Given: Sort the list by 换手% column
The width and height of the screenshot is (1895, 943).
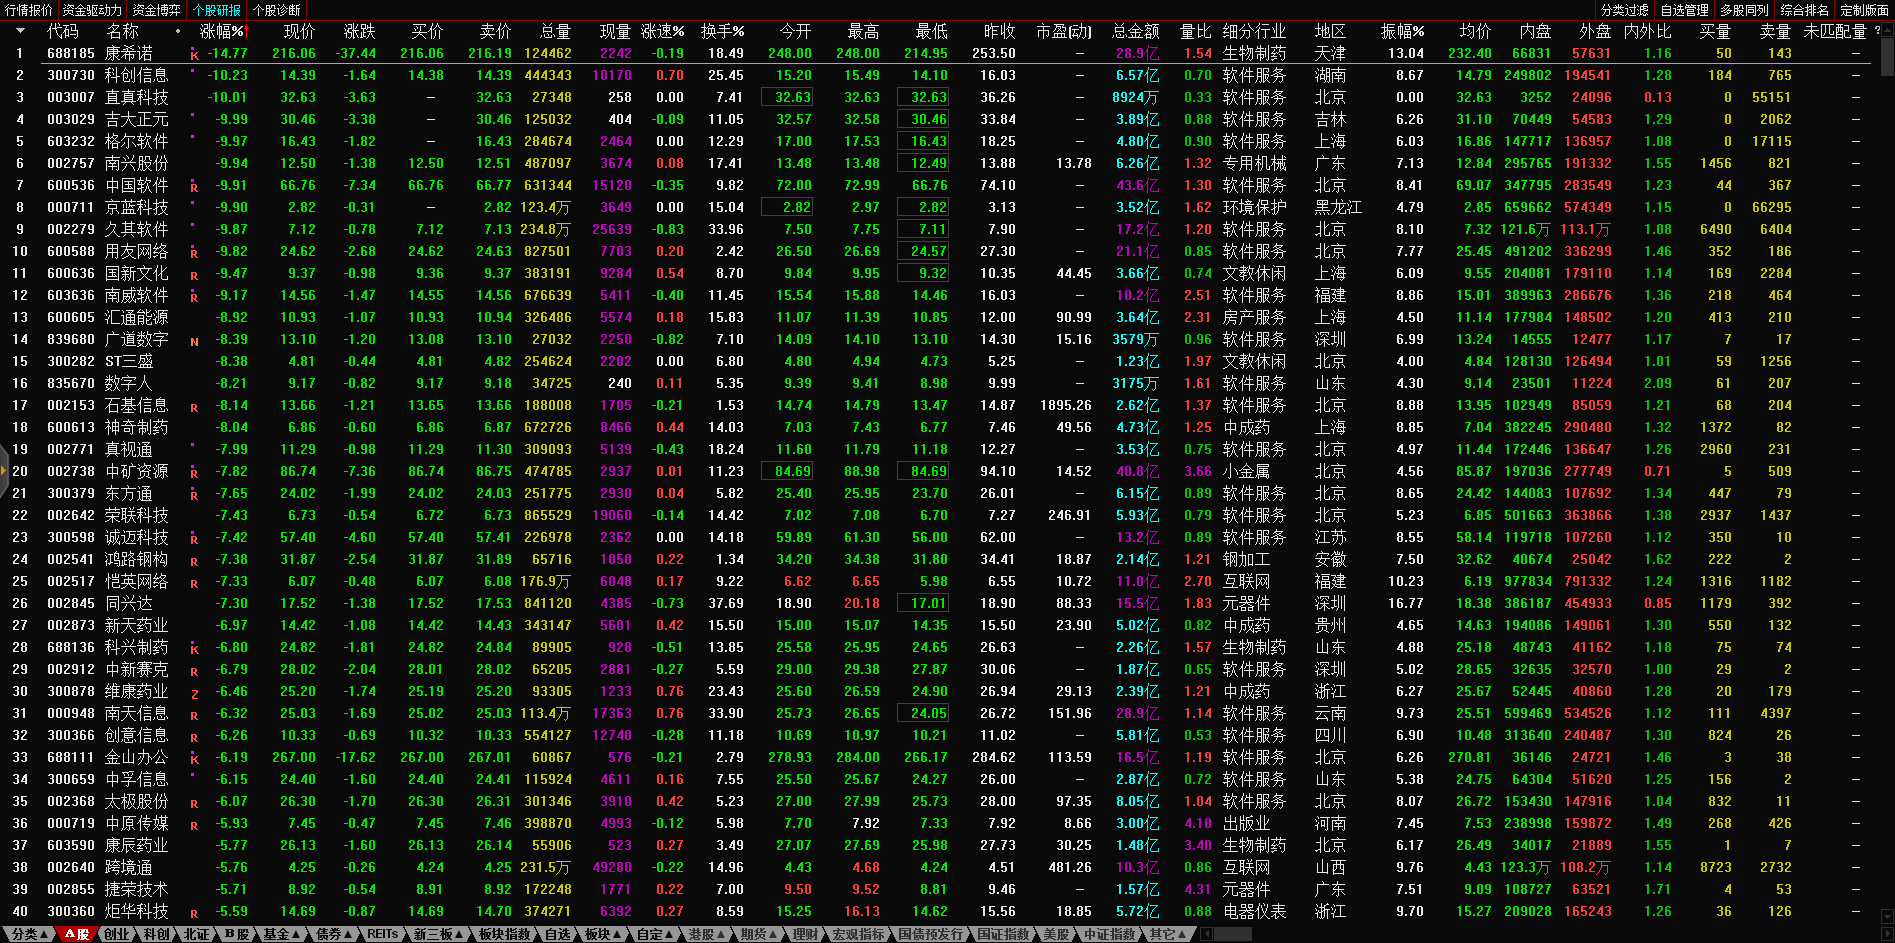Looking at the screenshot, I should point(722,31).
